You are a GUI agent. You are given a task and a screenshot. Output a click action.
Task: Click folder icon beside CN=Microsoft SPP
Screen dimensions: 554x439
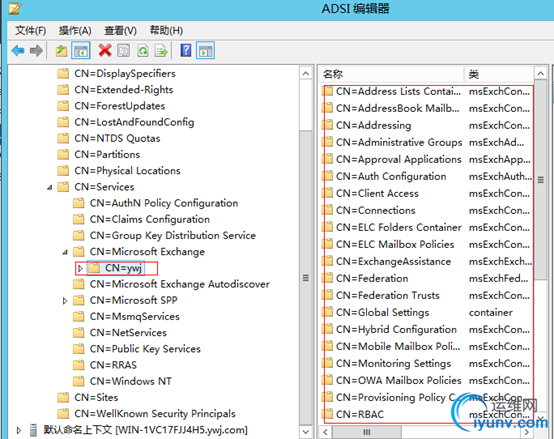pyautogui.click(x=78, y=300)
